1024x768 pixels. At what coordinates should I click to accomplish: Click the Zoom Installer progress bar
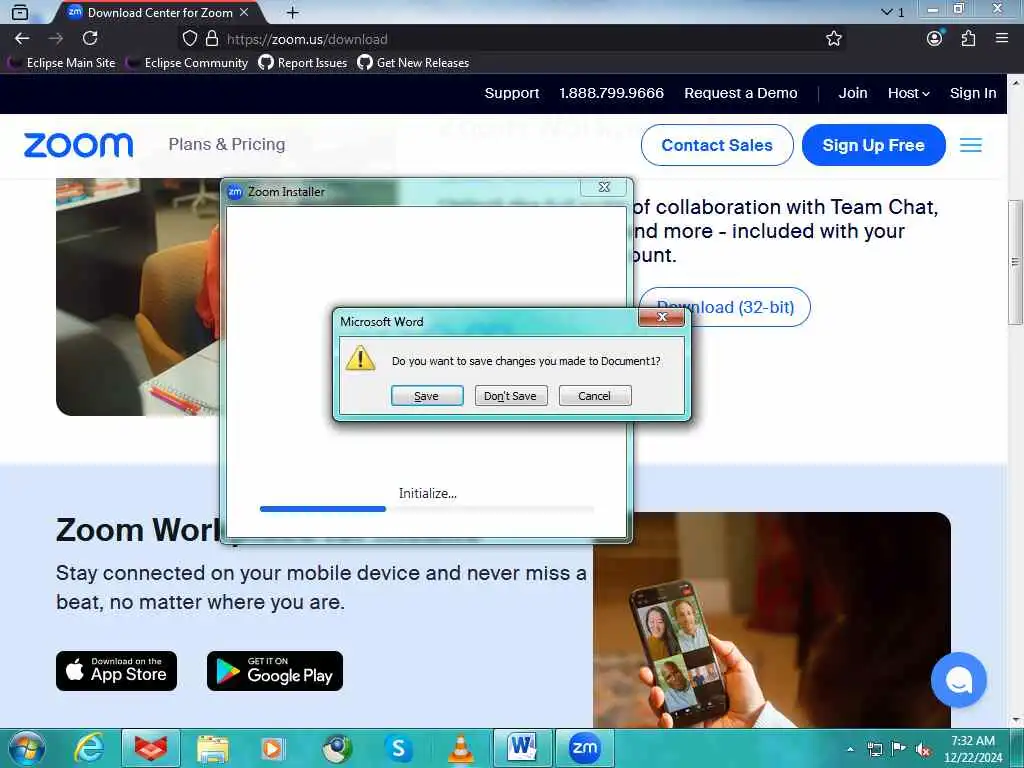click(x=427, y=509)
